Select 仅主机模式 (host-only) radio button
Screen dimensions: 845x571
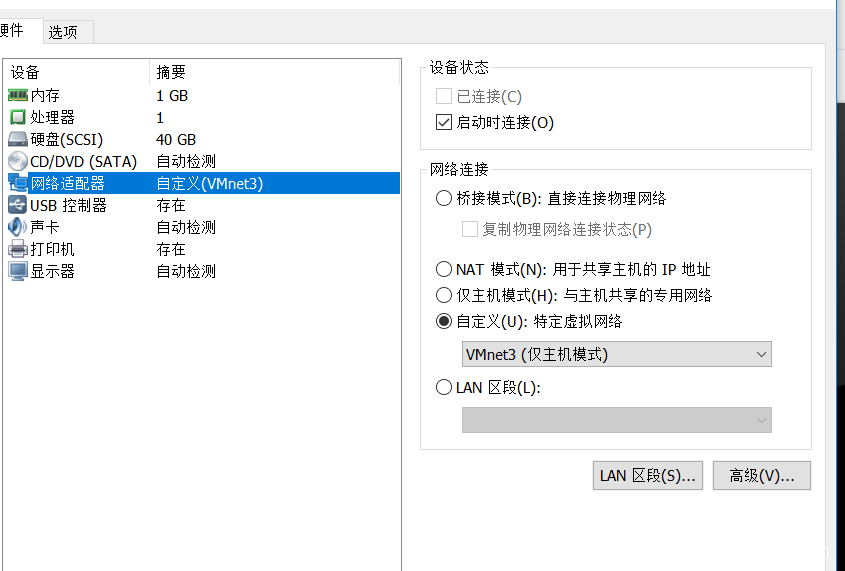pos(445,295)
